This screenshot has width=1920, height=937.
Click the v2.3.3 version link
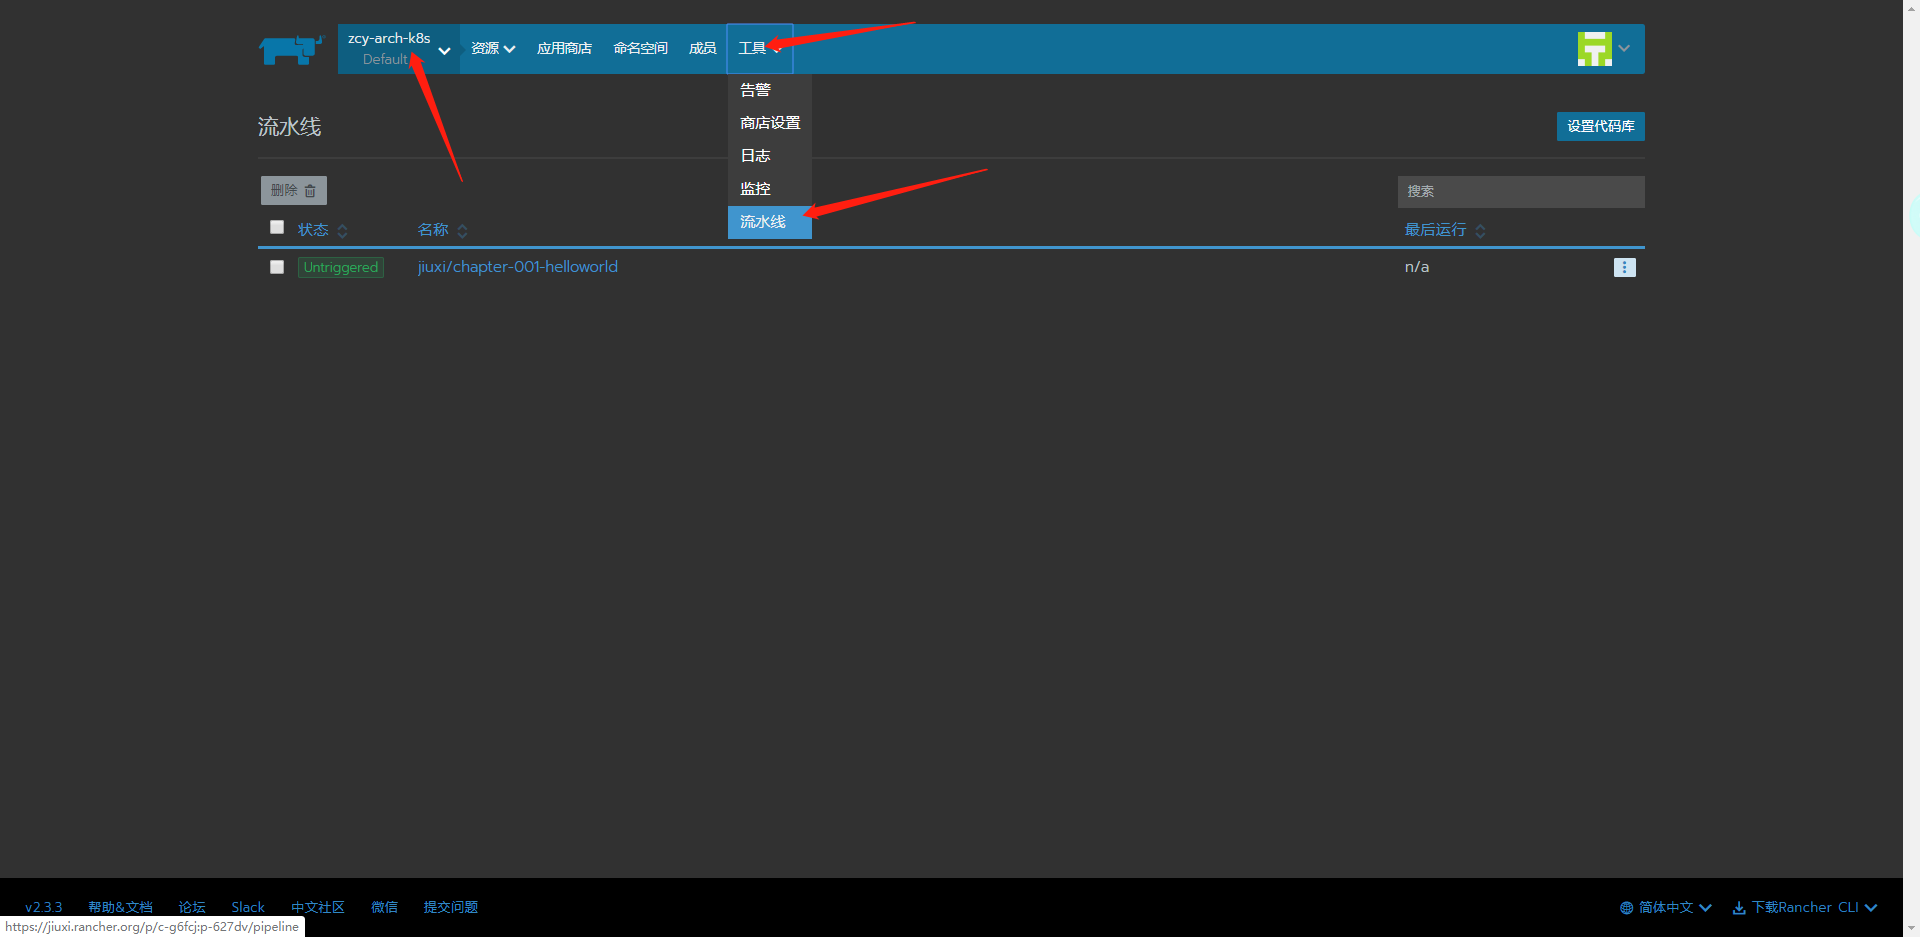[x=44, y=908]
